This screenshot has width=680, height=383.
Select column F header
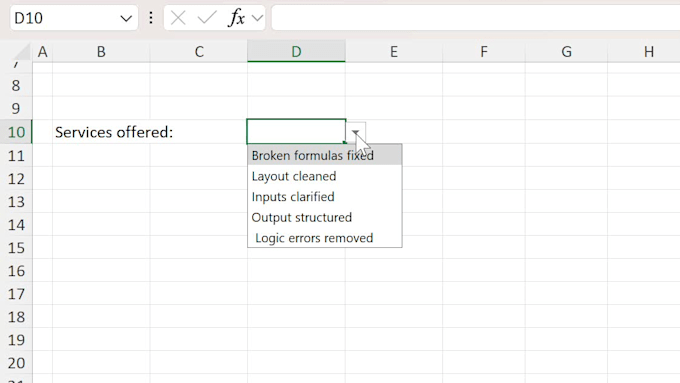pyautogui.click(x=484, y=52)
